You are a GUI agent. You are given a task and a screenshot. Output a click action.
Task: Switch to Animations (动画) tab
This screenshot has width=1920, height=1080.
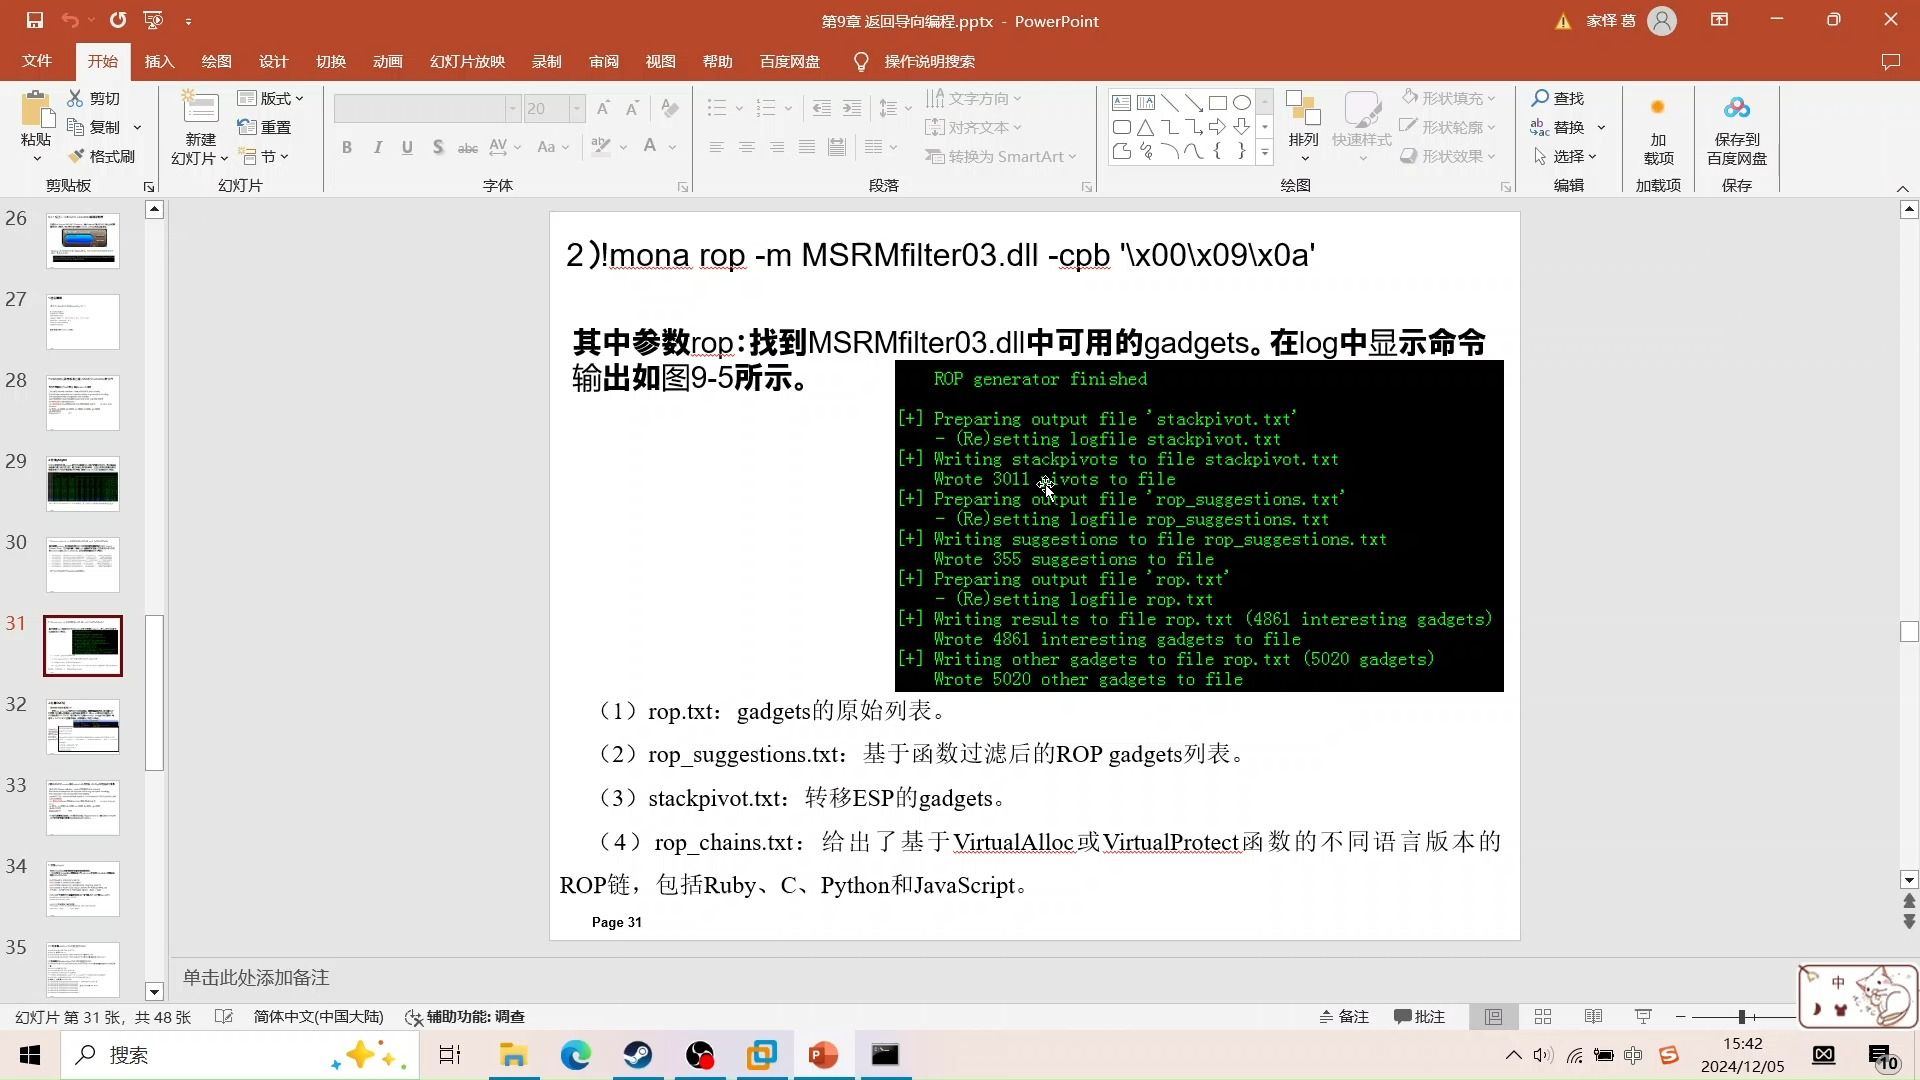tap(388, 61)
